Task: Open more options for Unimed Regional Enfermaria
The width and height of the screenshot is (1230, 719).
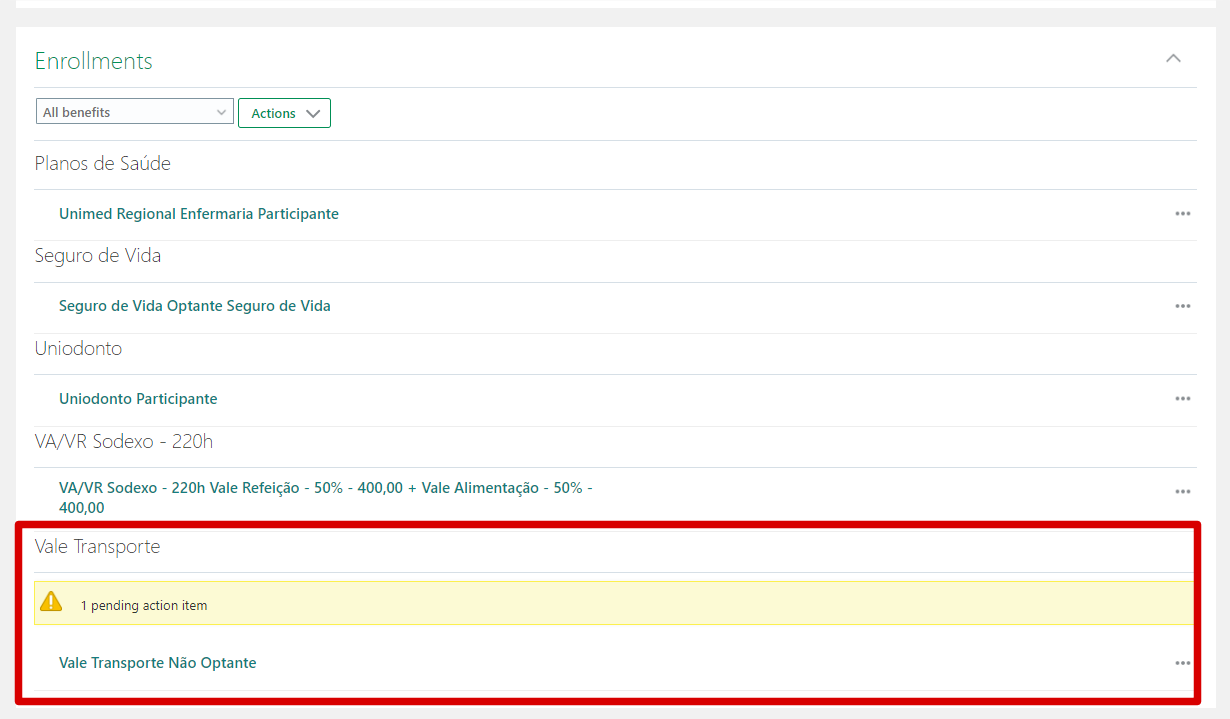Action: [1183, 214]
